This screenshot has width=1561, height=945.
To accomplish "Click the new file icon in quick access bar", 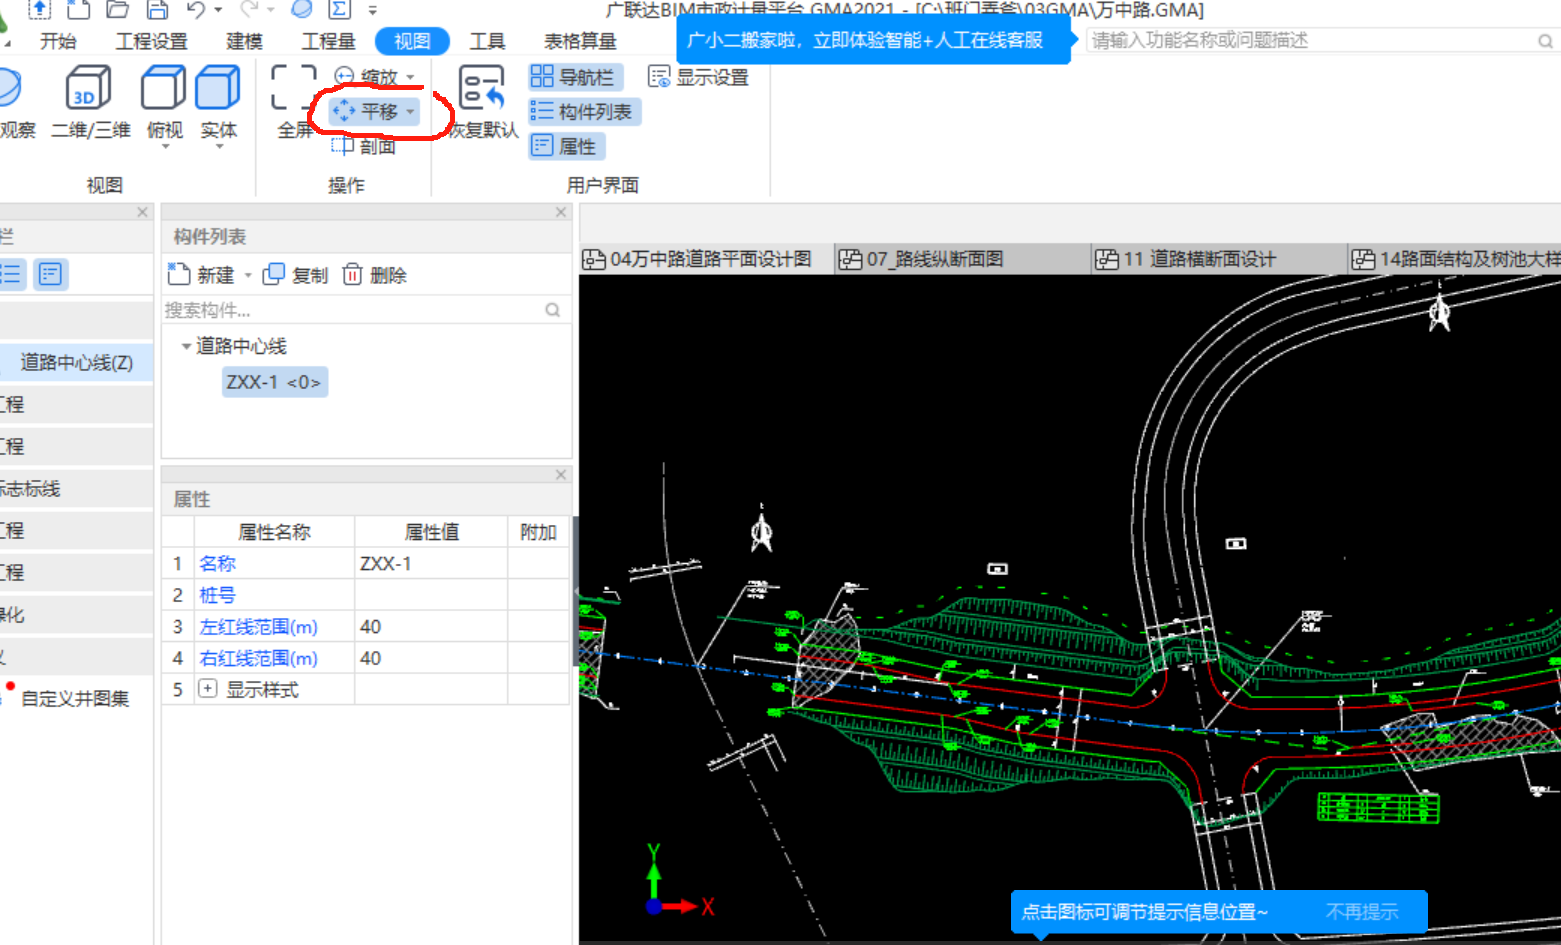I will click(x=78, y=9).
